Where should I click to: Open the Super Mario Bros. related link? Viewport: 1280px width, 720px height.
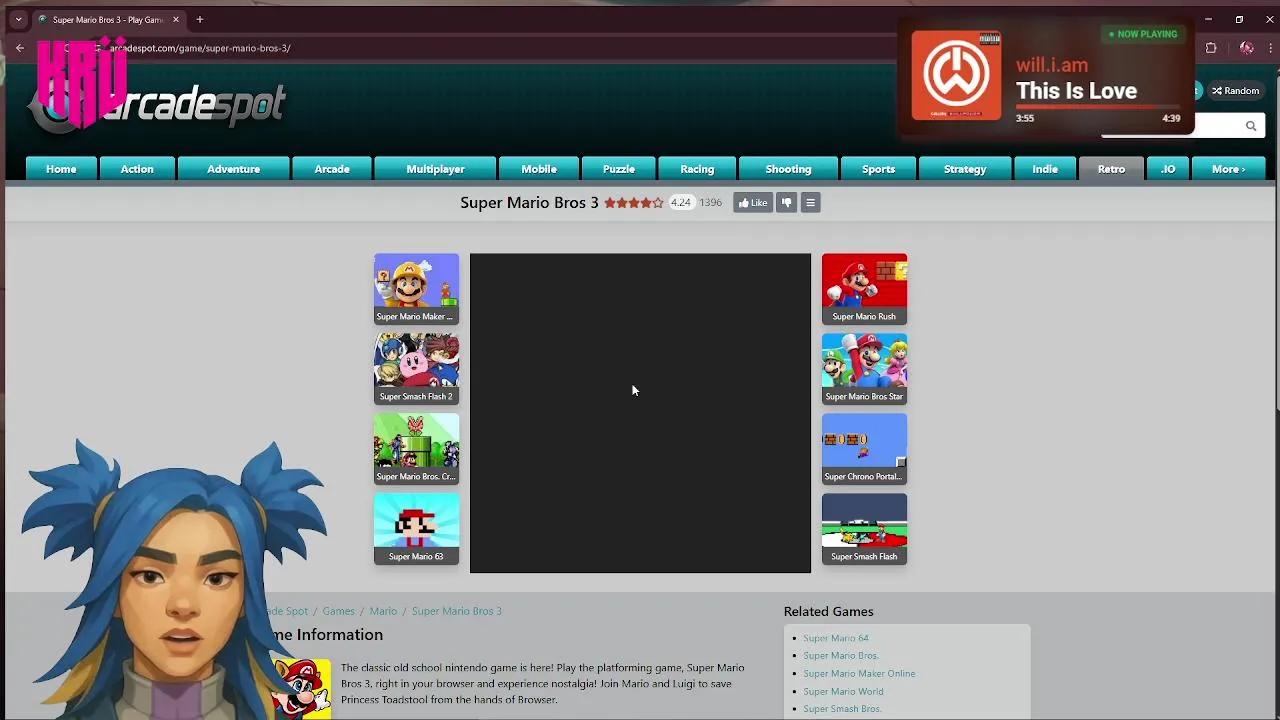[x=841, y=656]
